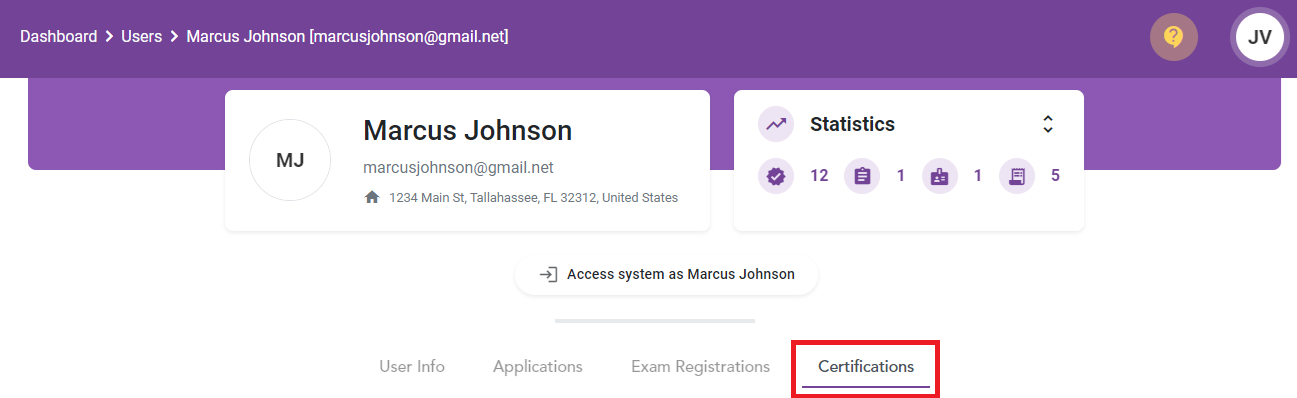Select the Certifications tab
1297x398 pixels.
(866, 367)
